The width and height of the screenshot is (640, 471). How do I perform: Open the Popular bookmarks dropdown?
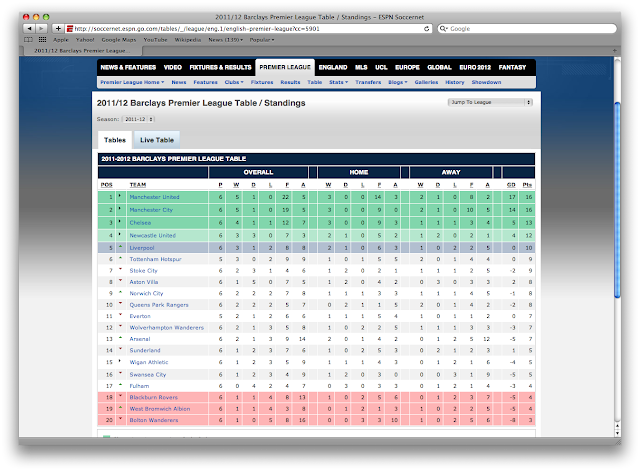coord(262,40)
